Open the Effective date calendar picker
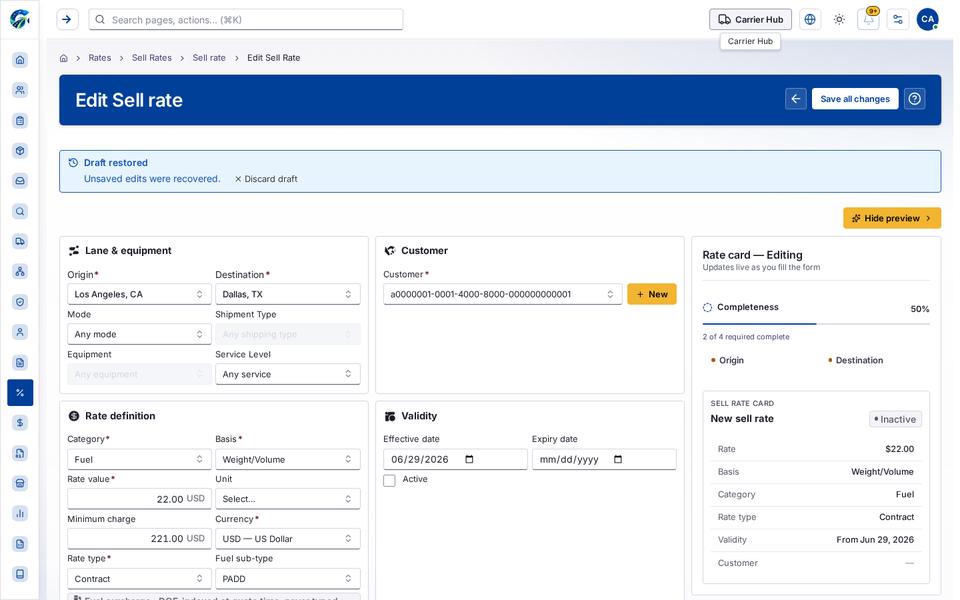The width and height of the screenshot is (960, 600). (x=469, y=459)
